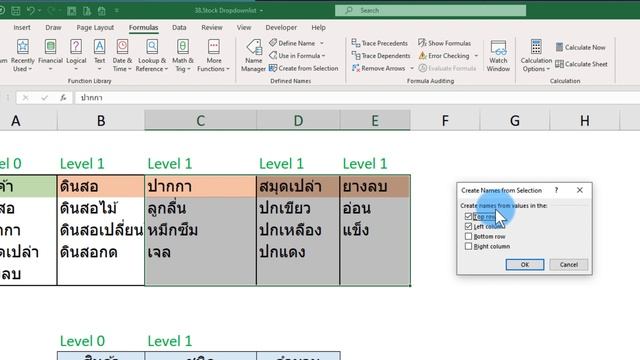Click Calculate Now
Screen dimensions: 640x360
tap(580, 47)
